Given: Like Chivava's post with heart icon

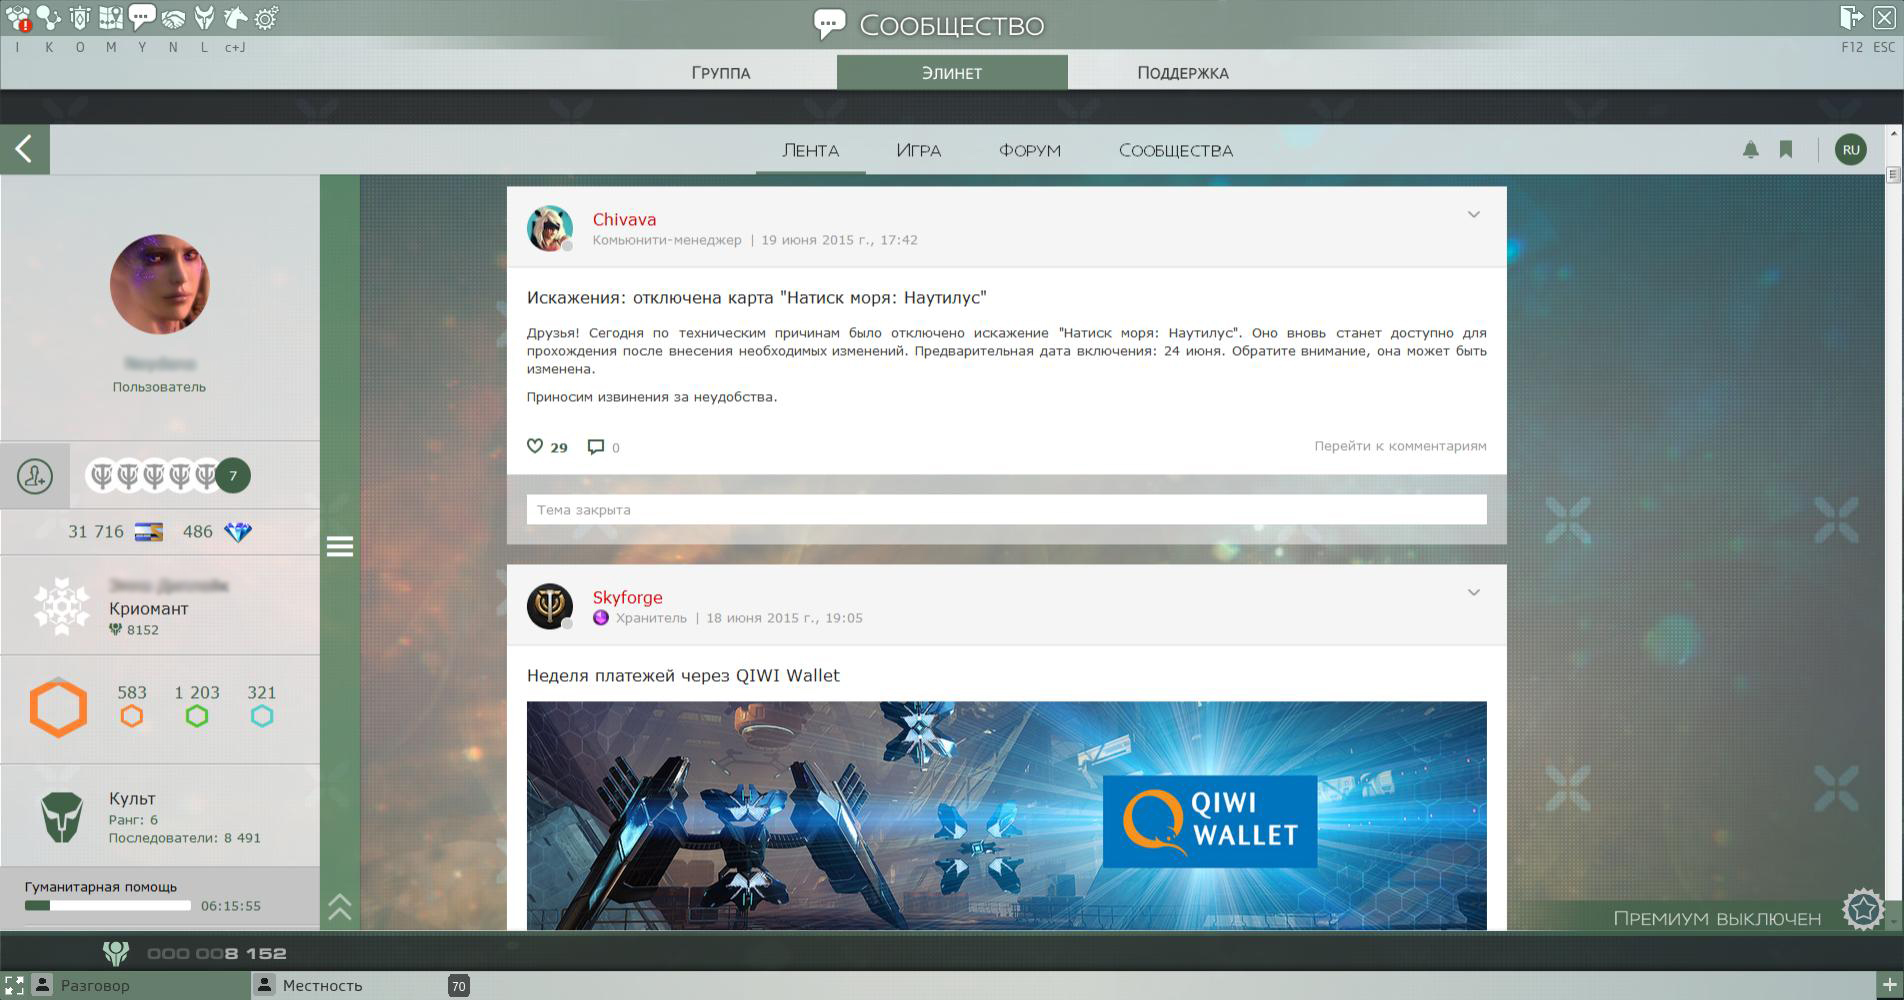Looking at the screenshot, I should 535,446.
